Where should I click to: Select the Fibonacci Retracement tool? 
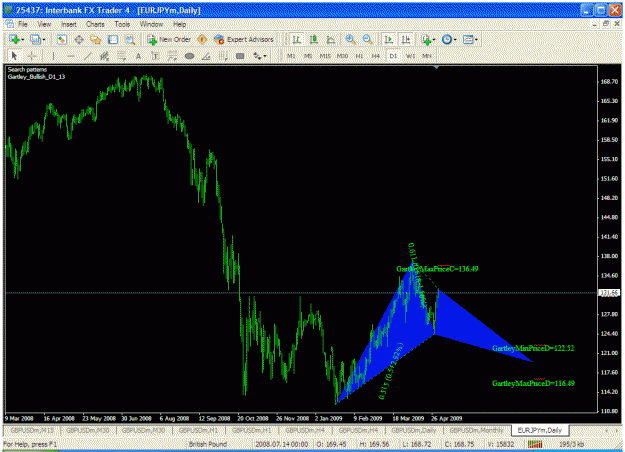click(121, 56)
